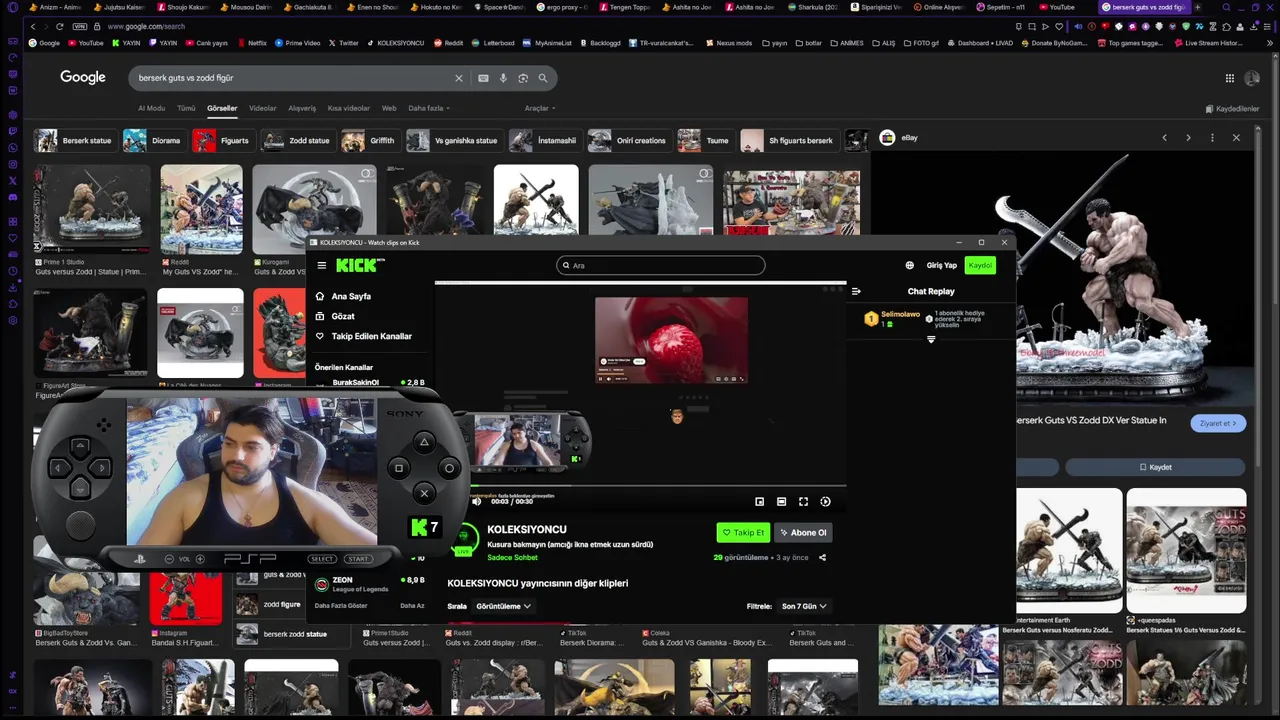Follow channel with Takip Et button
The width and height of the screenshot is (1280, 720).
click(743, 533)
